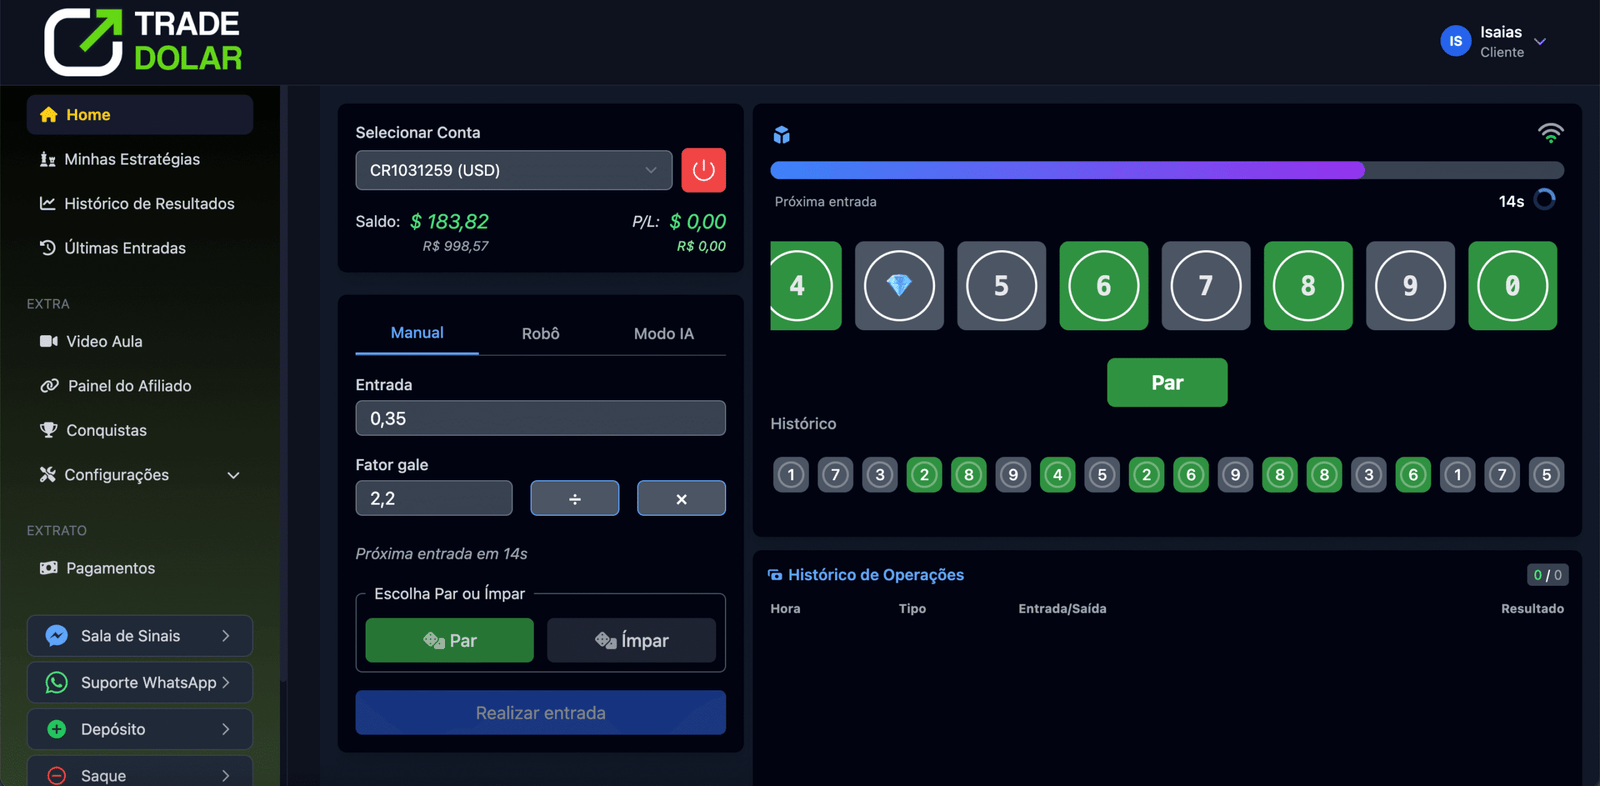This screenshot has width=1600, height=786.
Task: Click the multiply gale factor button
Action: coord(681,498)
